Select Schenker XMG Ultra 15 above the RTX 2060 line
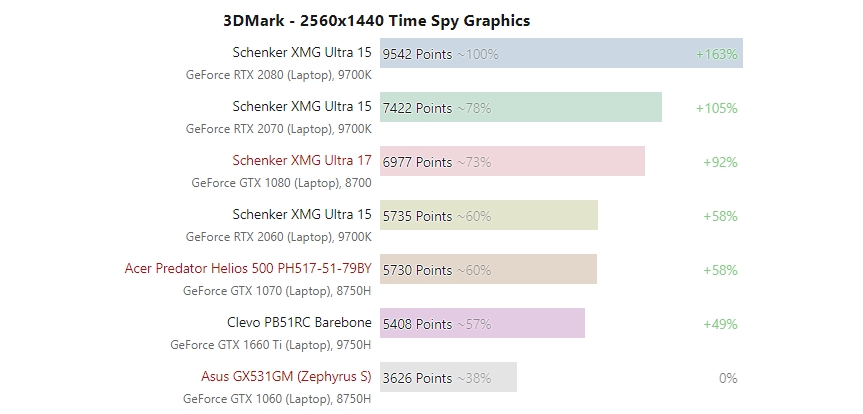This screenshot has height=414, width=863. [x=301, y=214]
